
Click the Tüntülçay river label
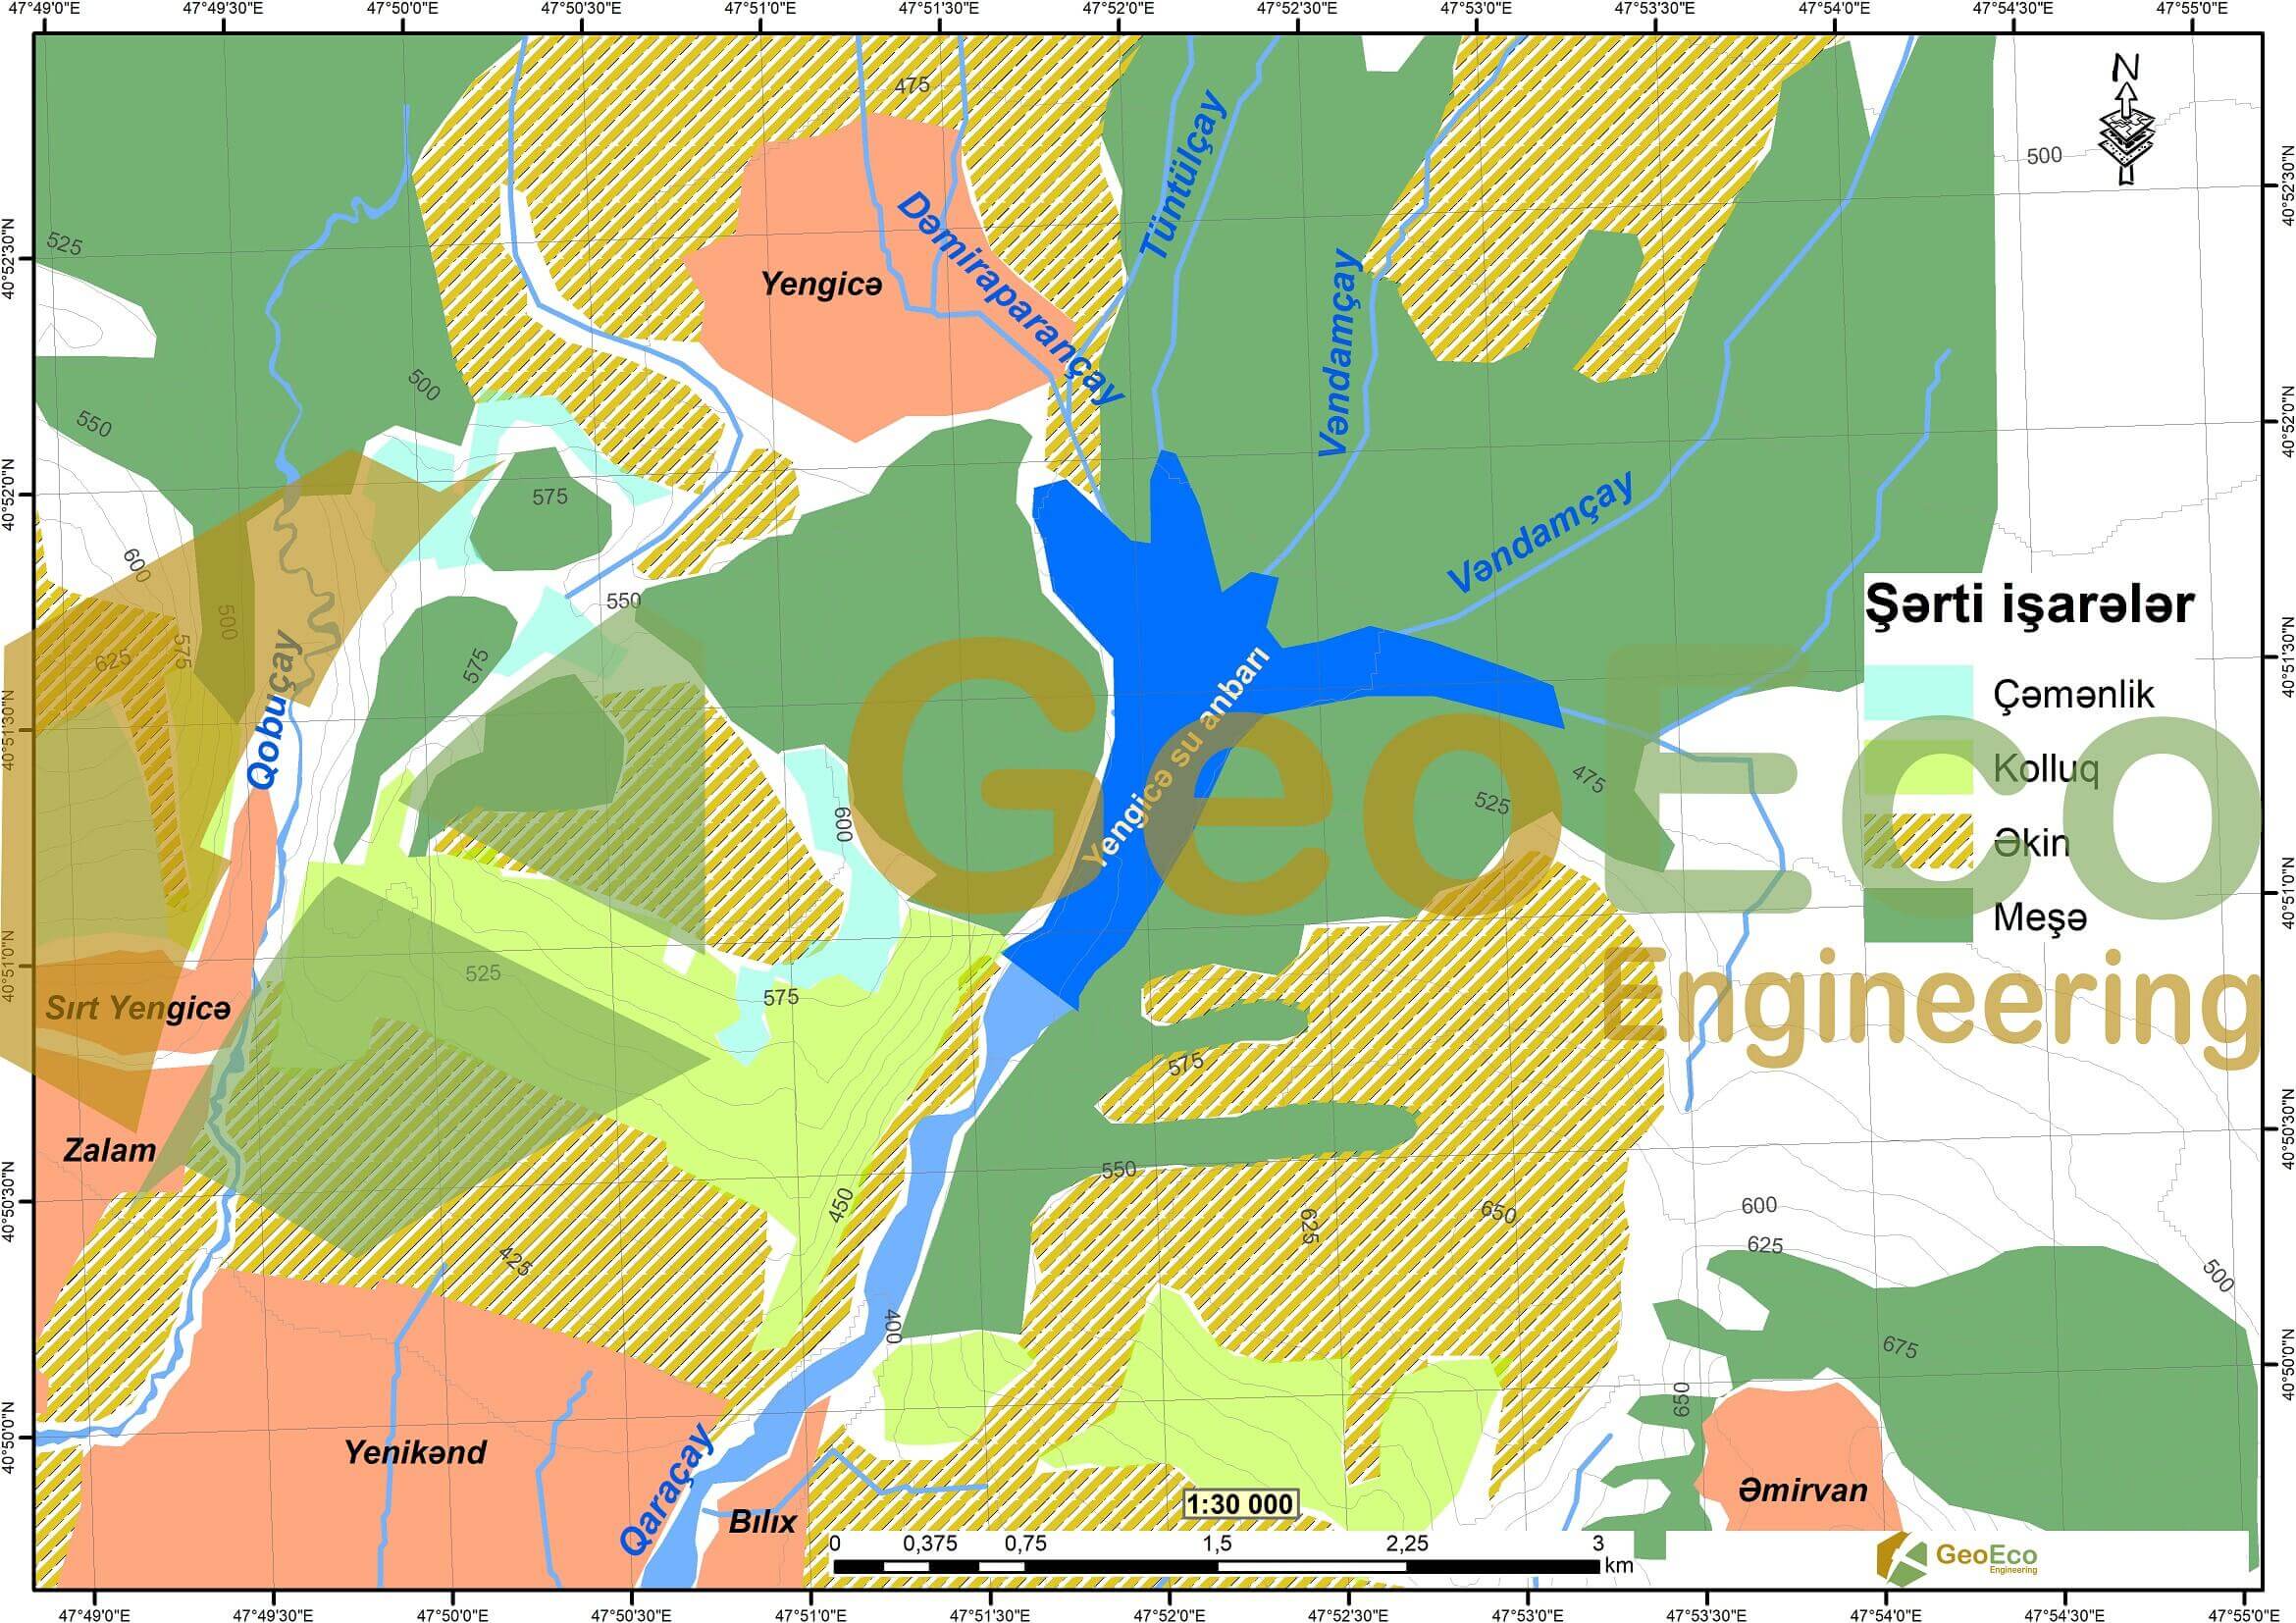tap(1183, 175)
